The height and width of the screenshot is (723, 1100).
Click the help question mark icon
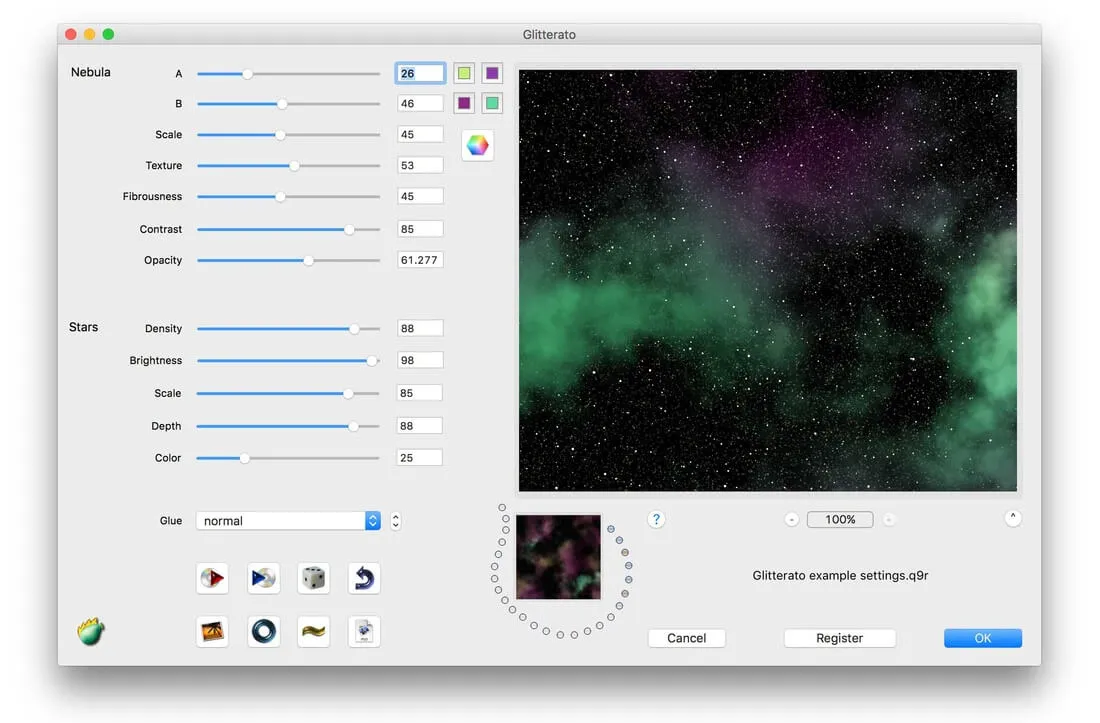657,519
